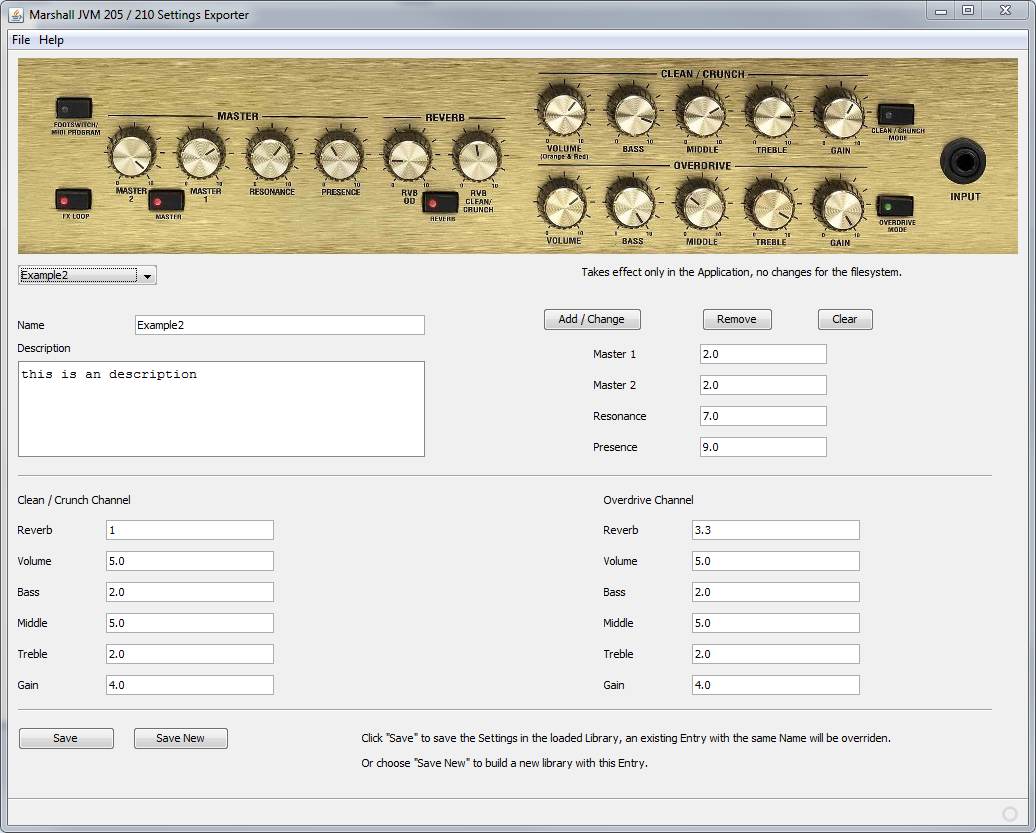Click inside the Description text area
1036x833 pixels.
(x=221, y=409)
